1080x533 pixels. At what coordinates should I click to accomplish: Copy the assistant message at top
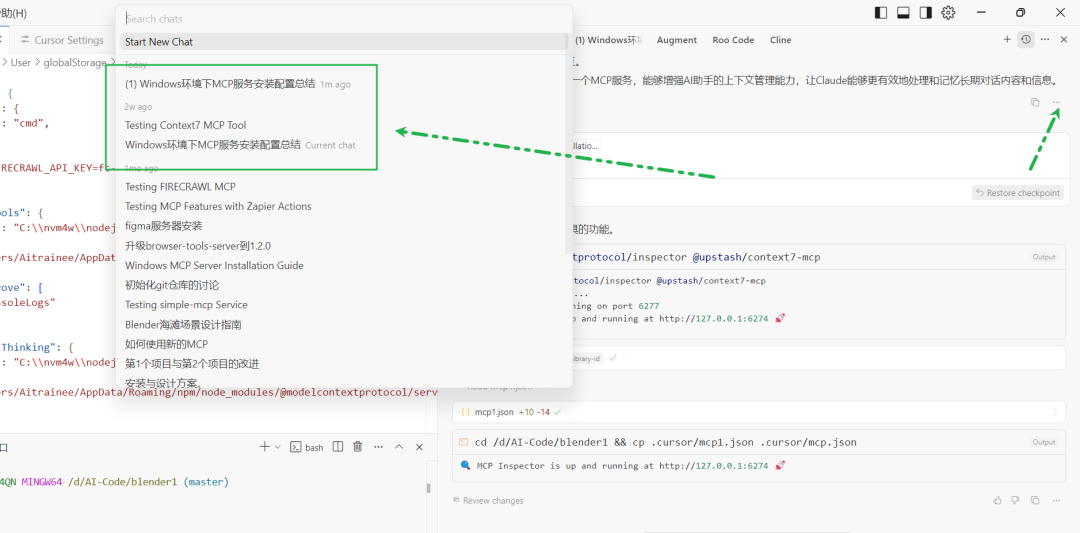coord(1035,103)
